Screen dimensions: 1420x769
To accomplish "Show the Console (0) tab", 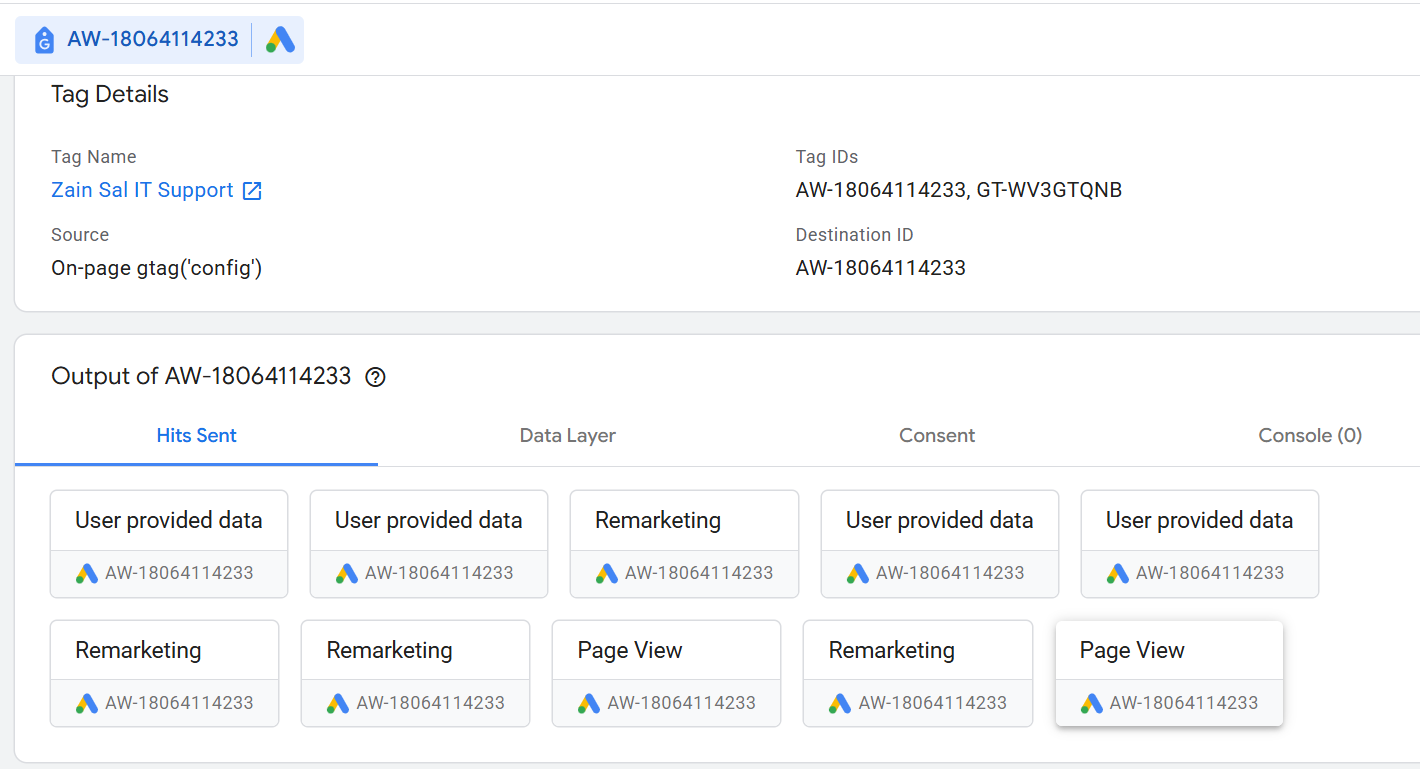I will click(1310, 436).
